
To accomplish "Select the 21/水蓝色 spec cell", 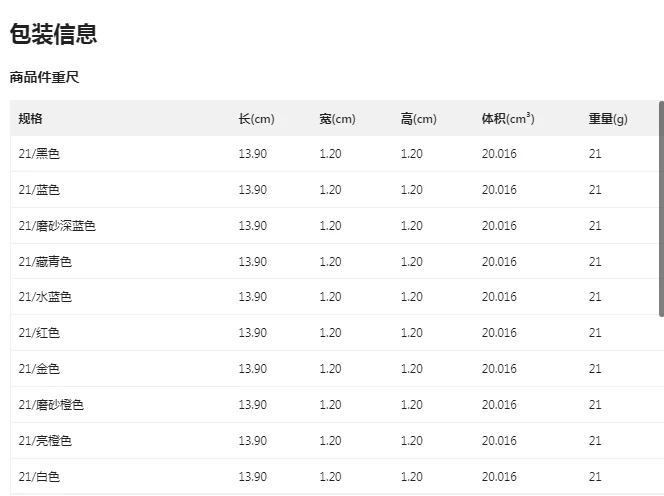I will tap(45, 297).
